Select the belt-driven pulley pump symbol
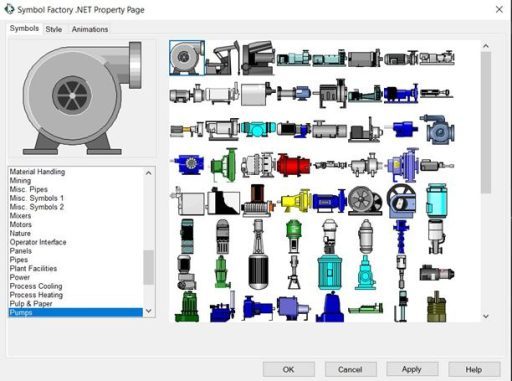512x381 pixels. point(401,201)
